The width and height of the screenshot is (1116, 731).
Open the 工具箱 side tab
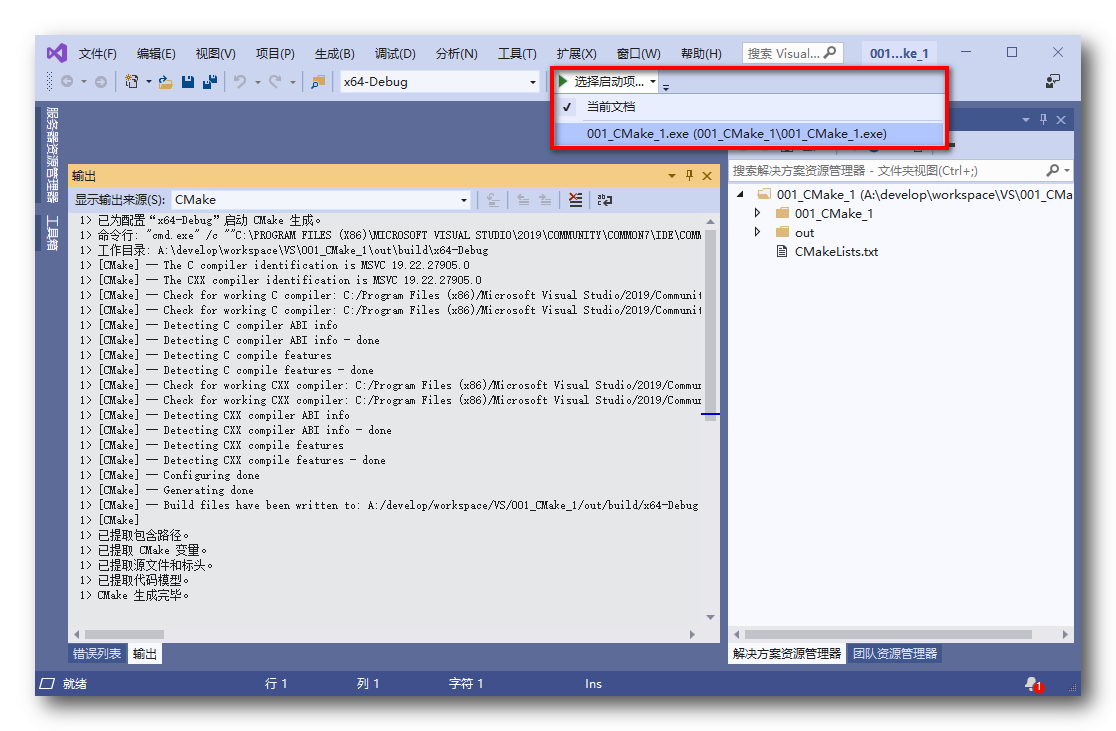pyautogui.click(x=51, y=233)
